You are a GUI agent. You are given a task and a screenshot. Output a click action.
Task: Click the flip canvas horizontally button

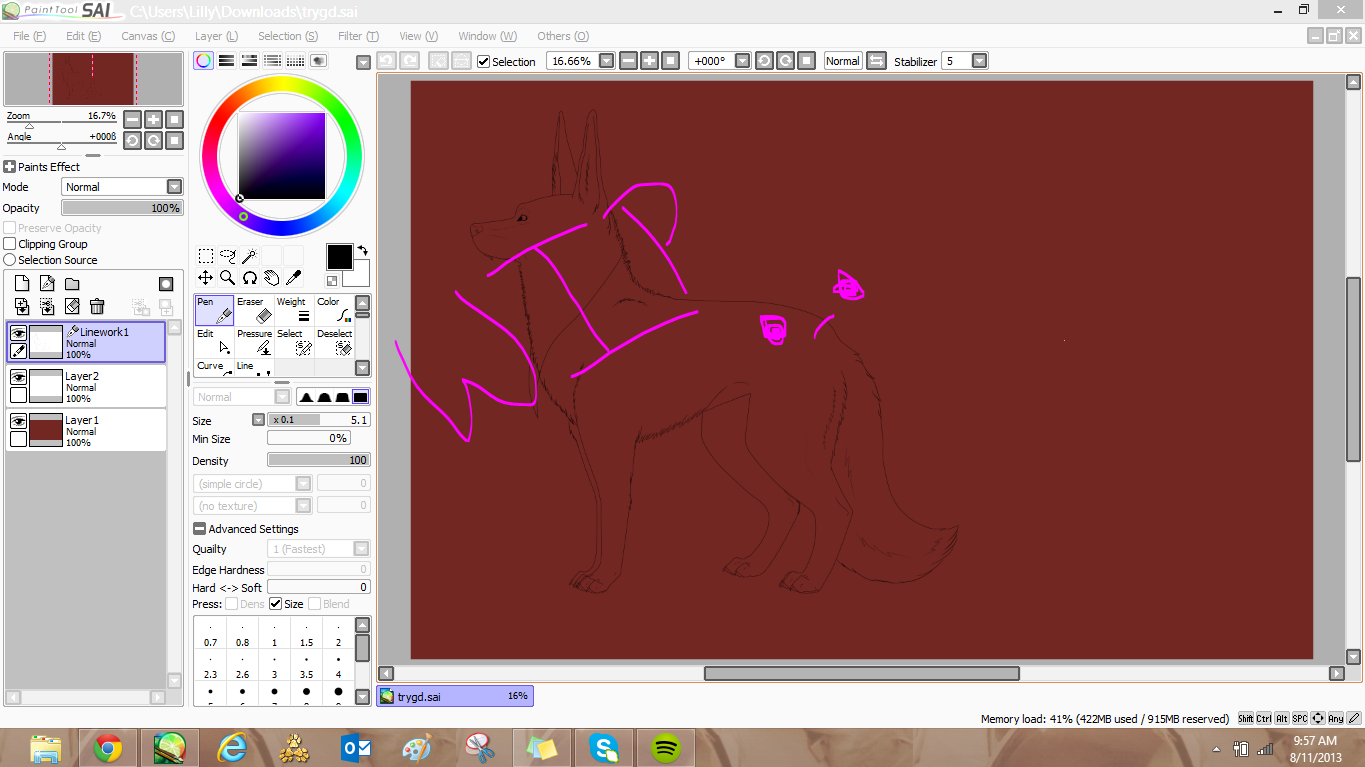tap(876, 61)
